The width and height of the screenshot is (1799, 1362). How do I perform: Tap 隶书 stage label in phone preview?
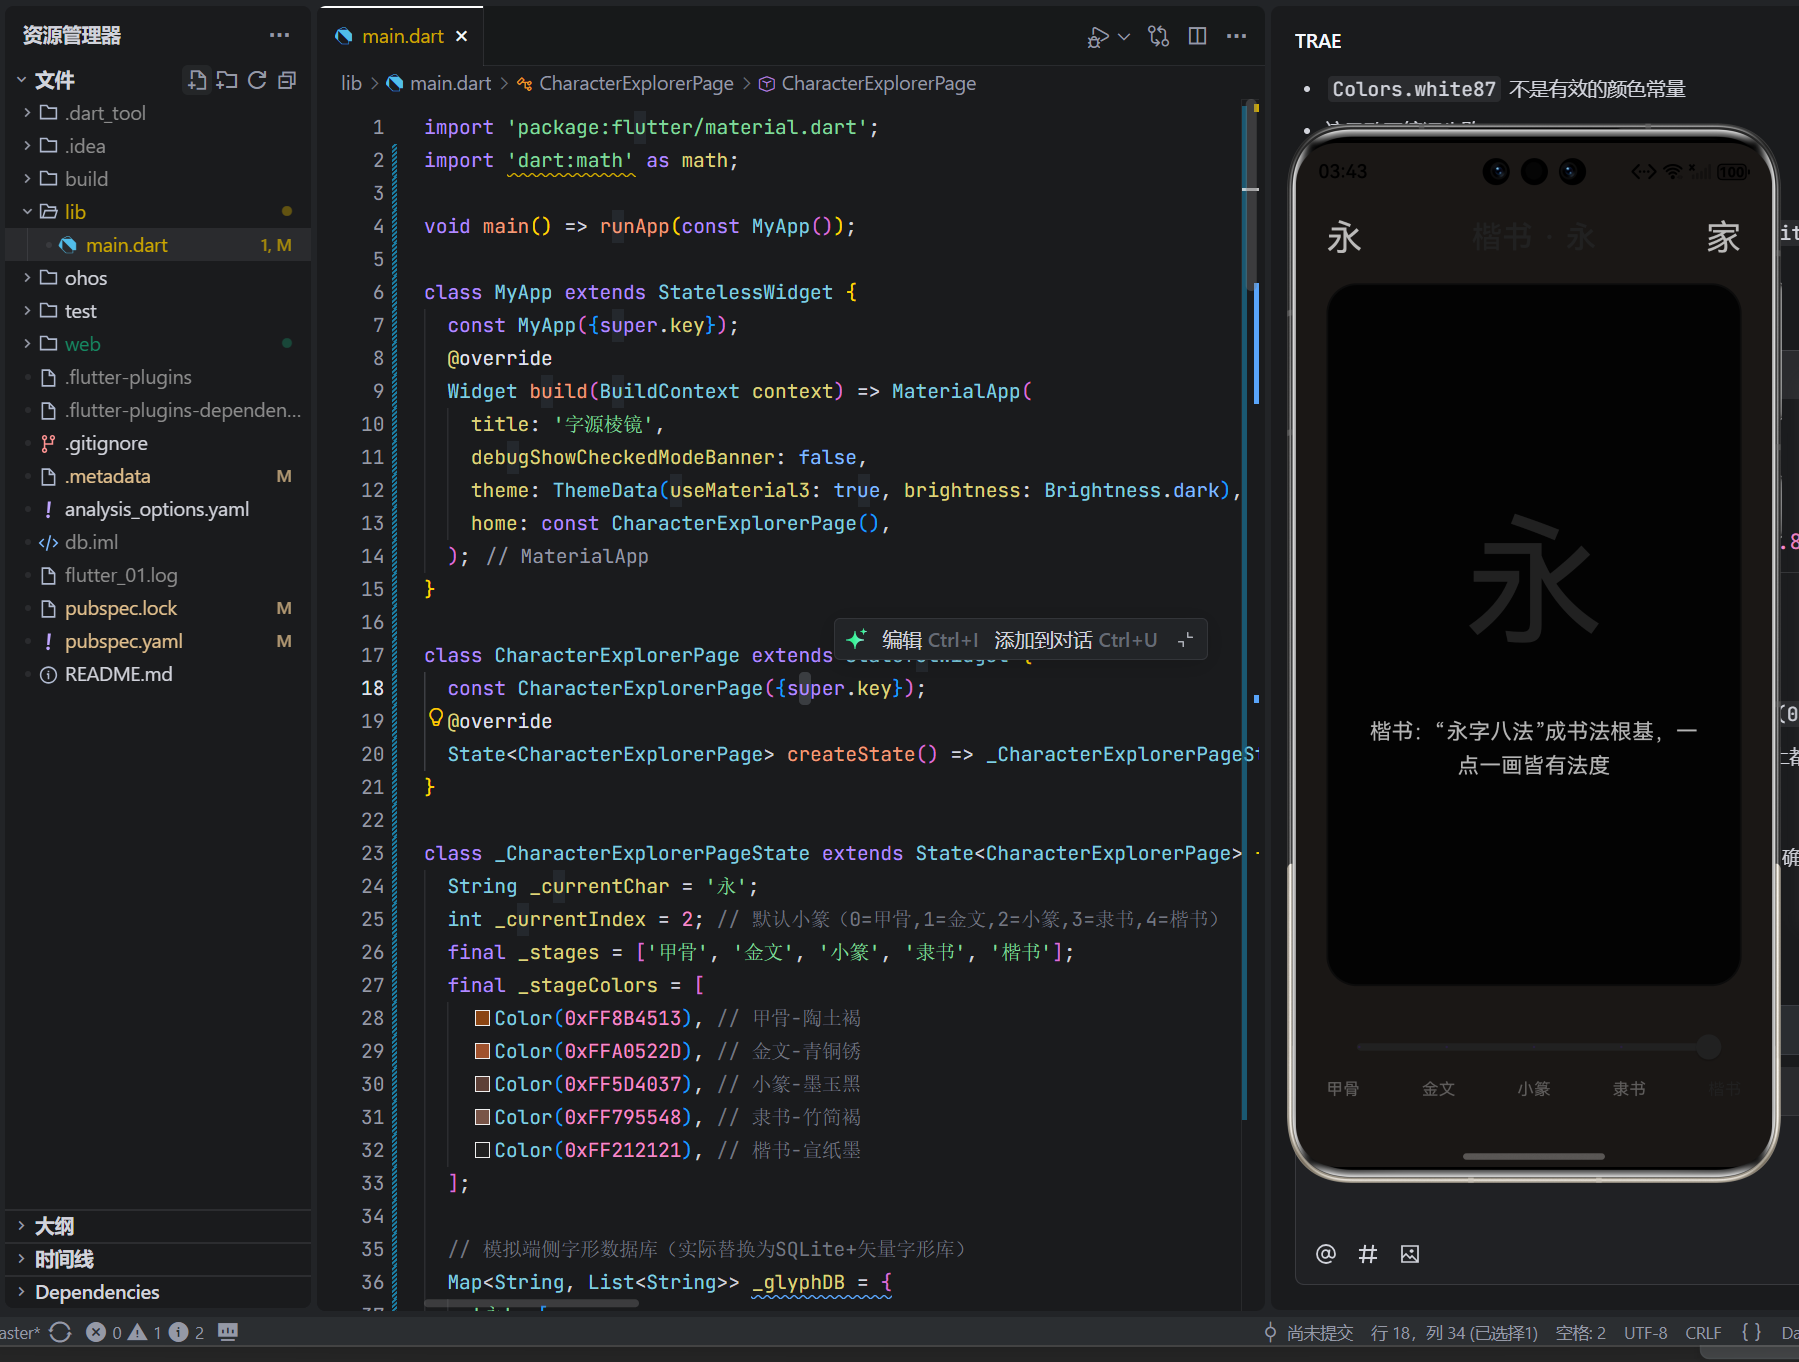point(1629,1088)
